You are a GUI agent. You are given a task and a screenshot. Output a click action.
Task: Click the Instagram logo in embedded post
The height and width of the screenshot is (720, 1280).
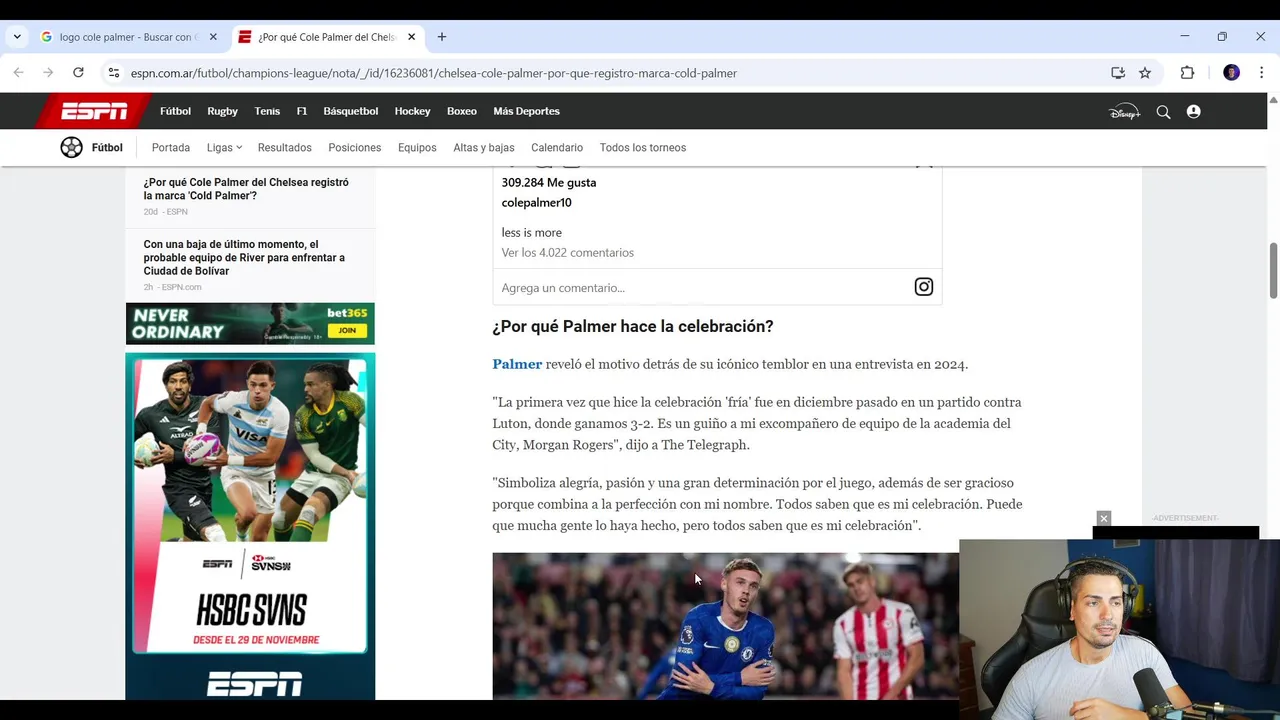(x=923, y=287)
